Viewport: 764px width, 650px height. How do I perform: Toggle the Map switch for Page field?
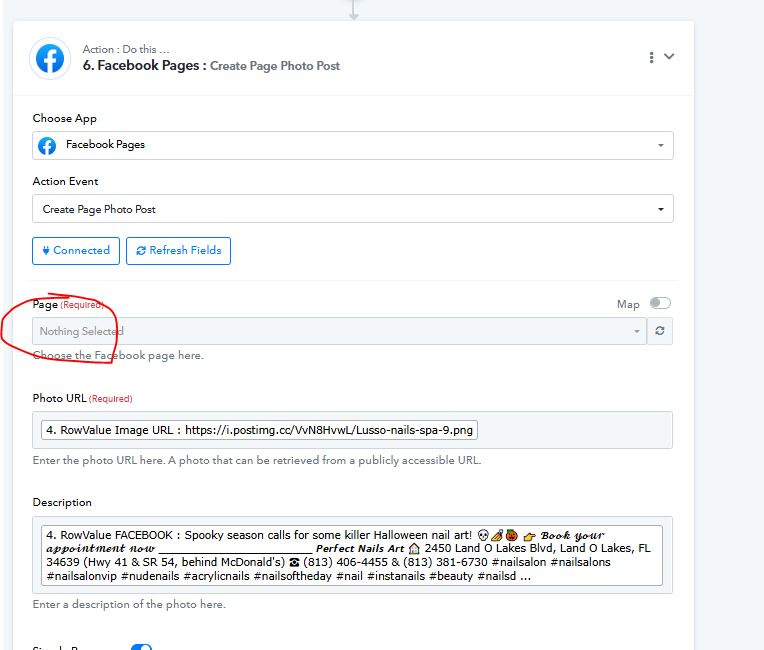pos(660,304)
